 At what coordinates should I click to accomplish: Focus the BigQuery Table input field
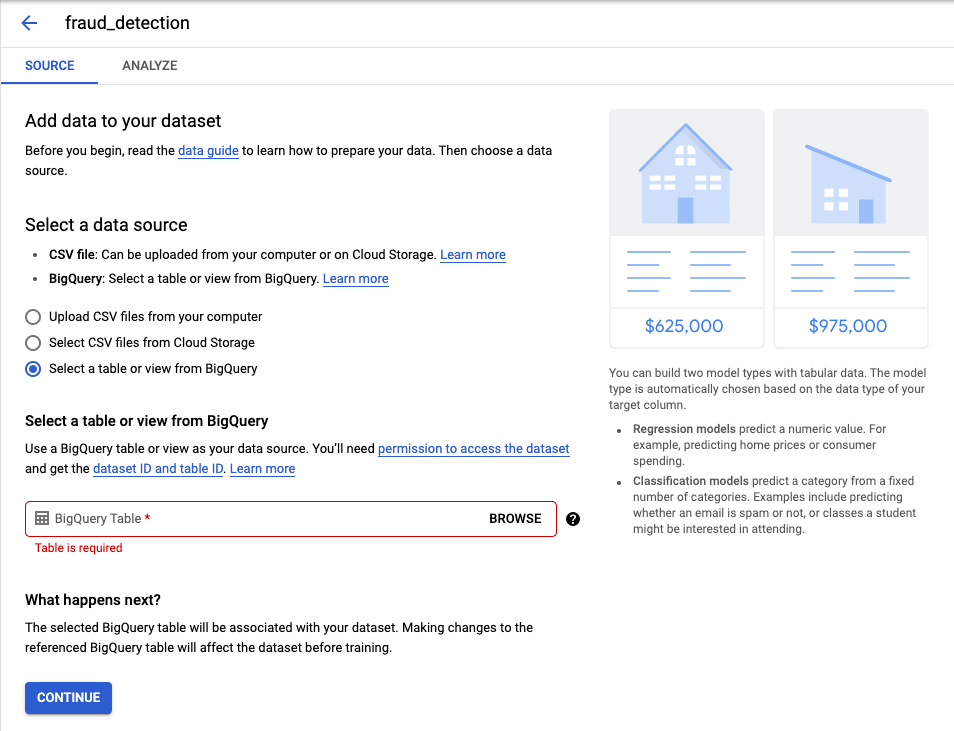pyautogui.click(x=260, y=519)
